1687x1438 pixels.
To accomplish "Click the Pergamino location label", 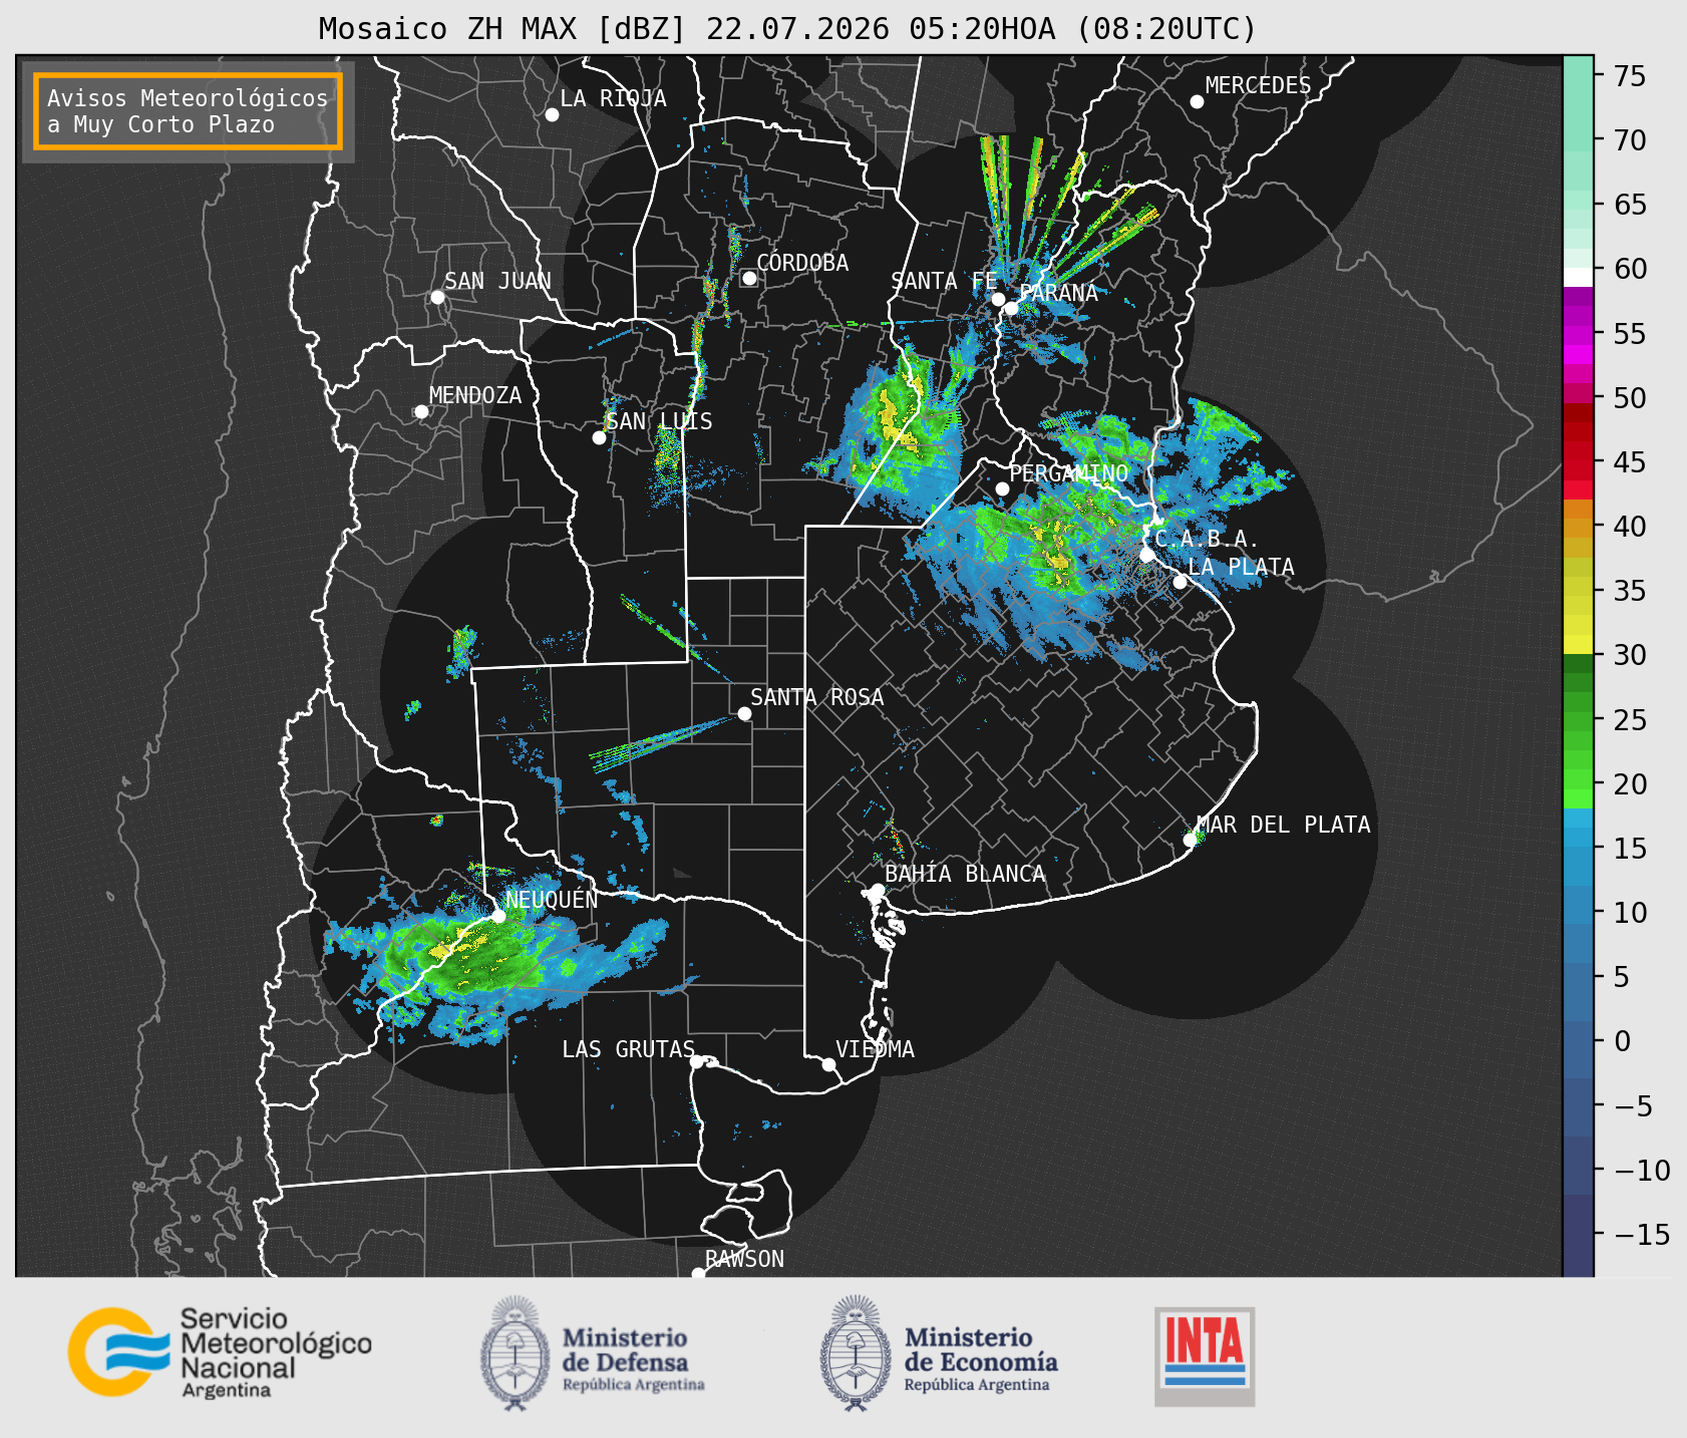I will 1068,473.
